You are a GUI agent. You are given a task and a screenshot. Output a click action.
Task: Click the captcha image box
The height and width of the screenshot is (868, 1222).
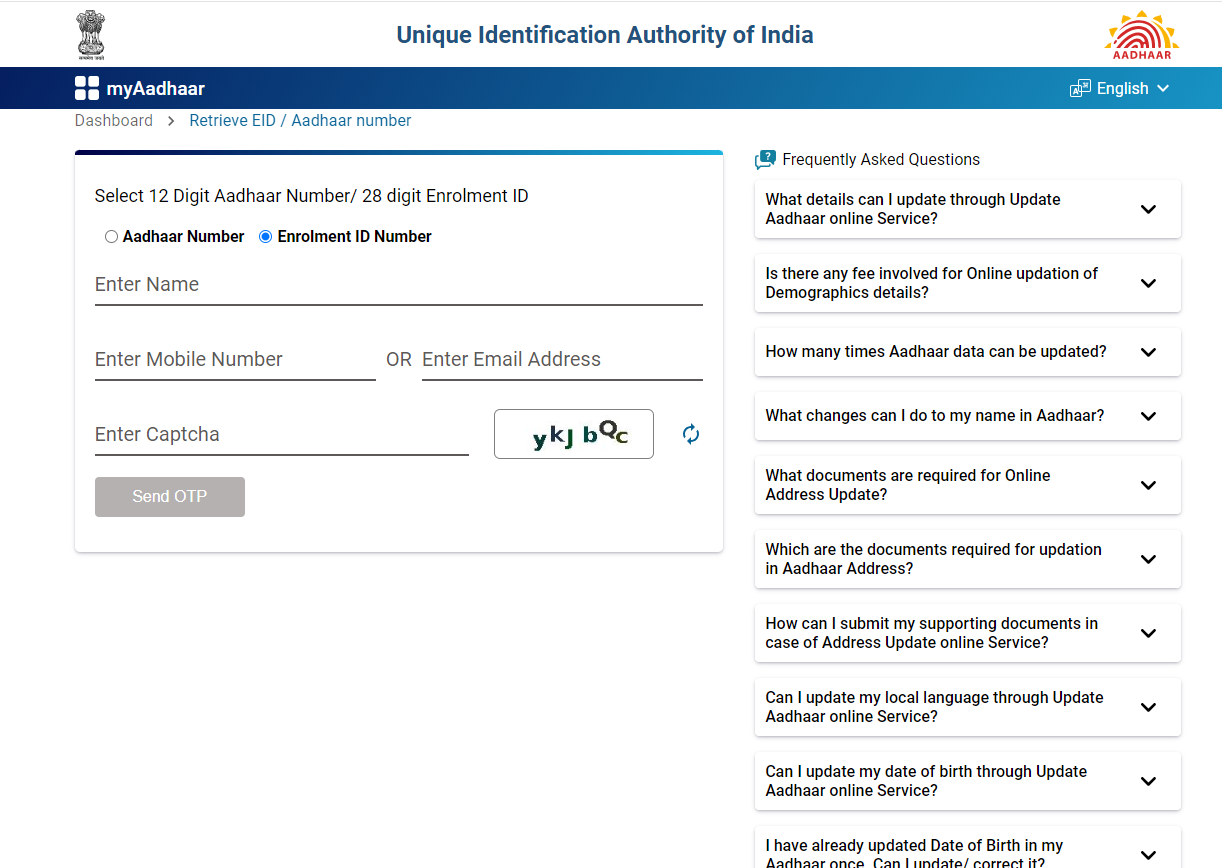click(x=574, y=434)
